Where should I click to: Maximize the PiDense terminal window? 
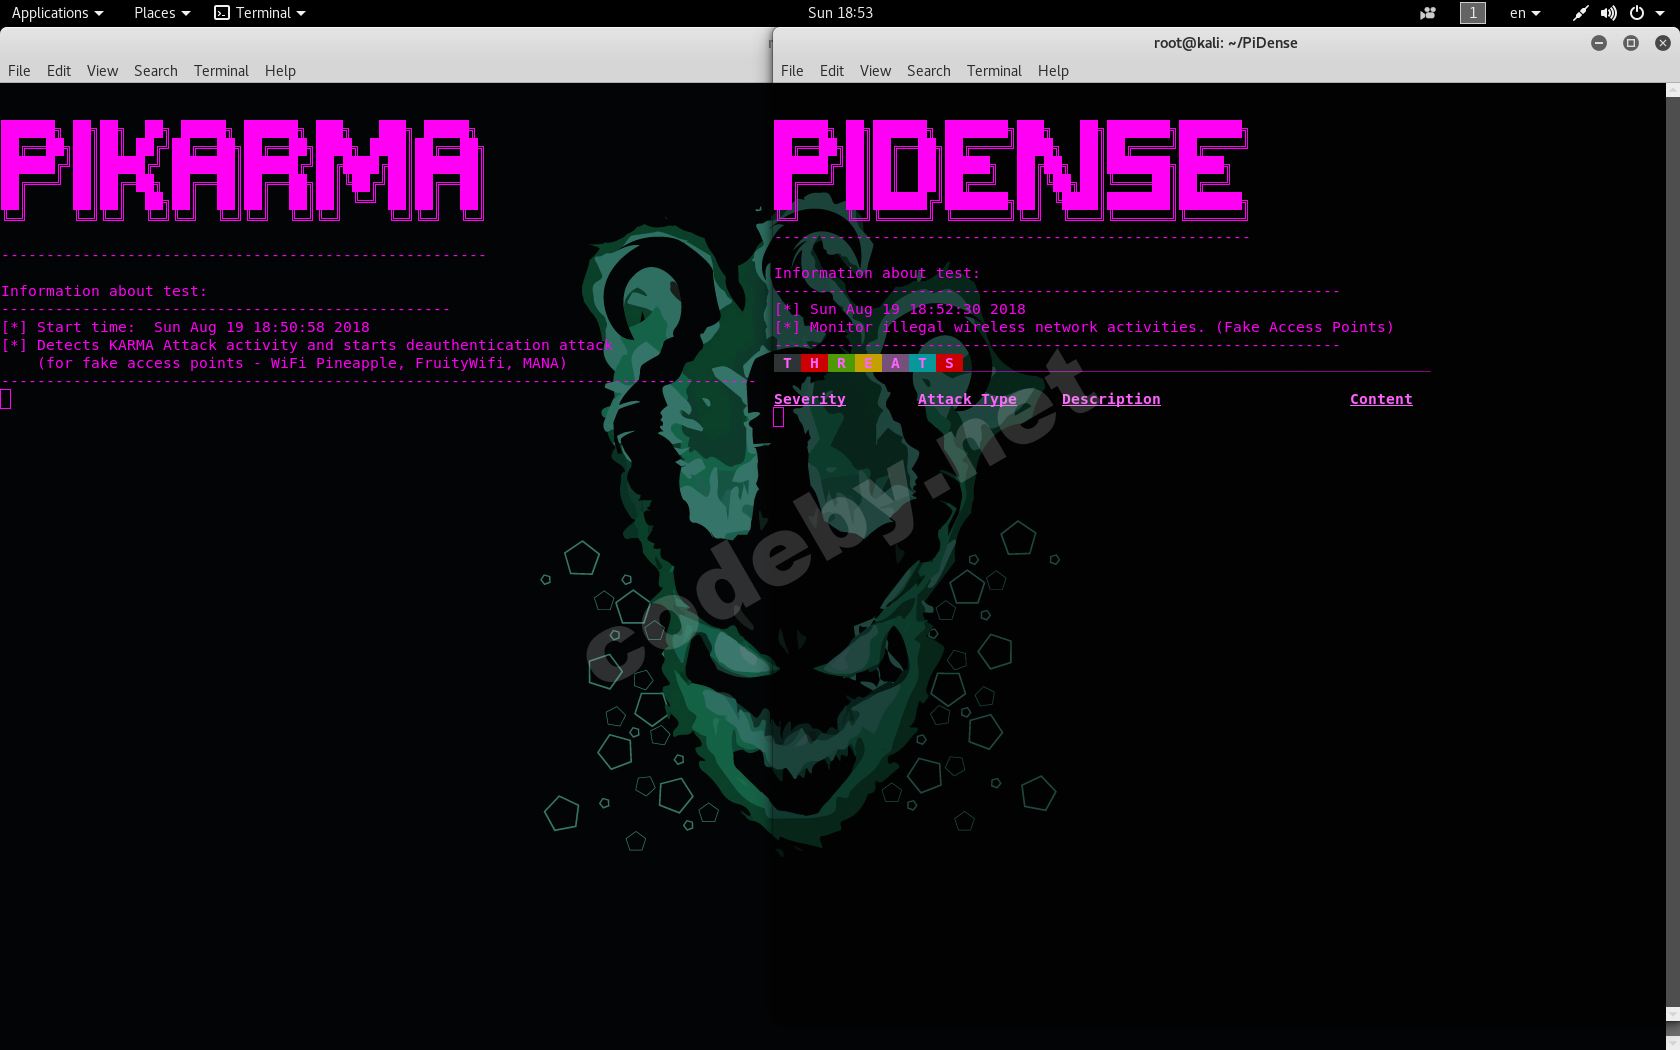pos(1631,43)
